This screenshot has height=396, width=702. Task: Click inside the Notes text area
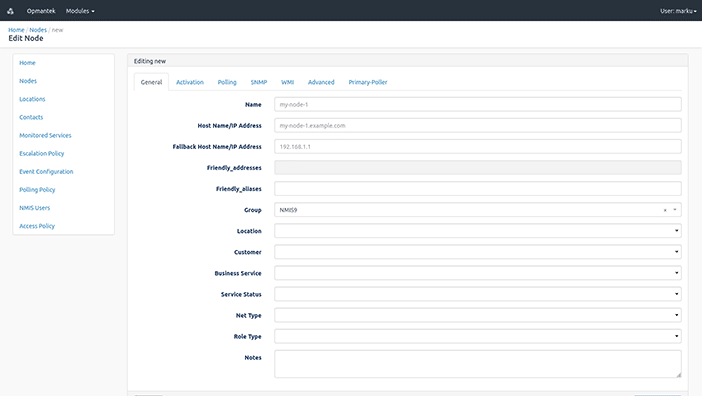click(478, 364)
